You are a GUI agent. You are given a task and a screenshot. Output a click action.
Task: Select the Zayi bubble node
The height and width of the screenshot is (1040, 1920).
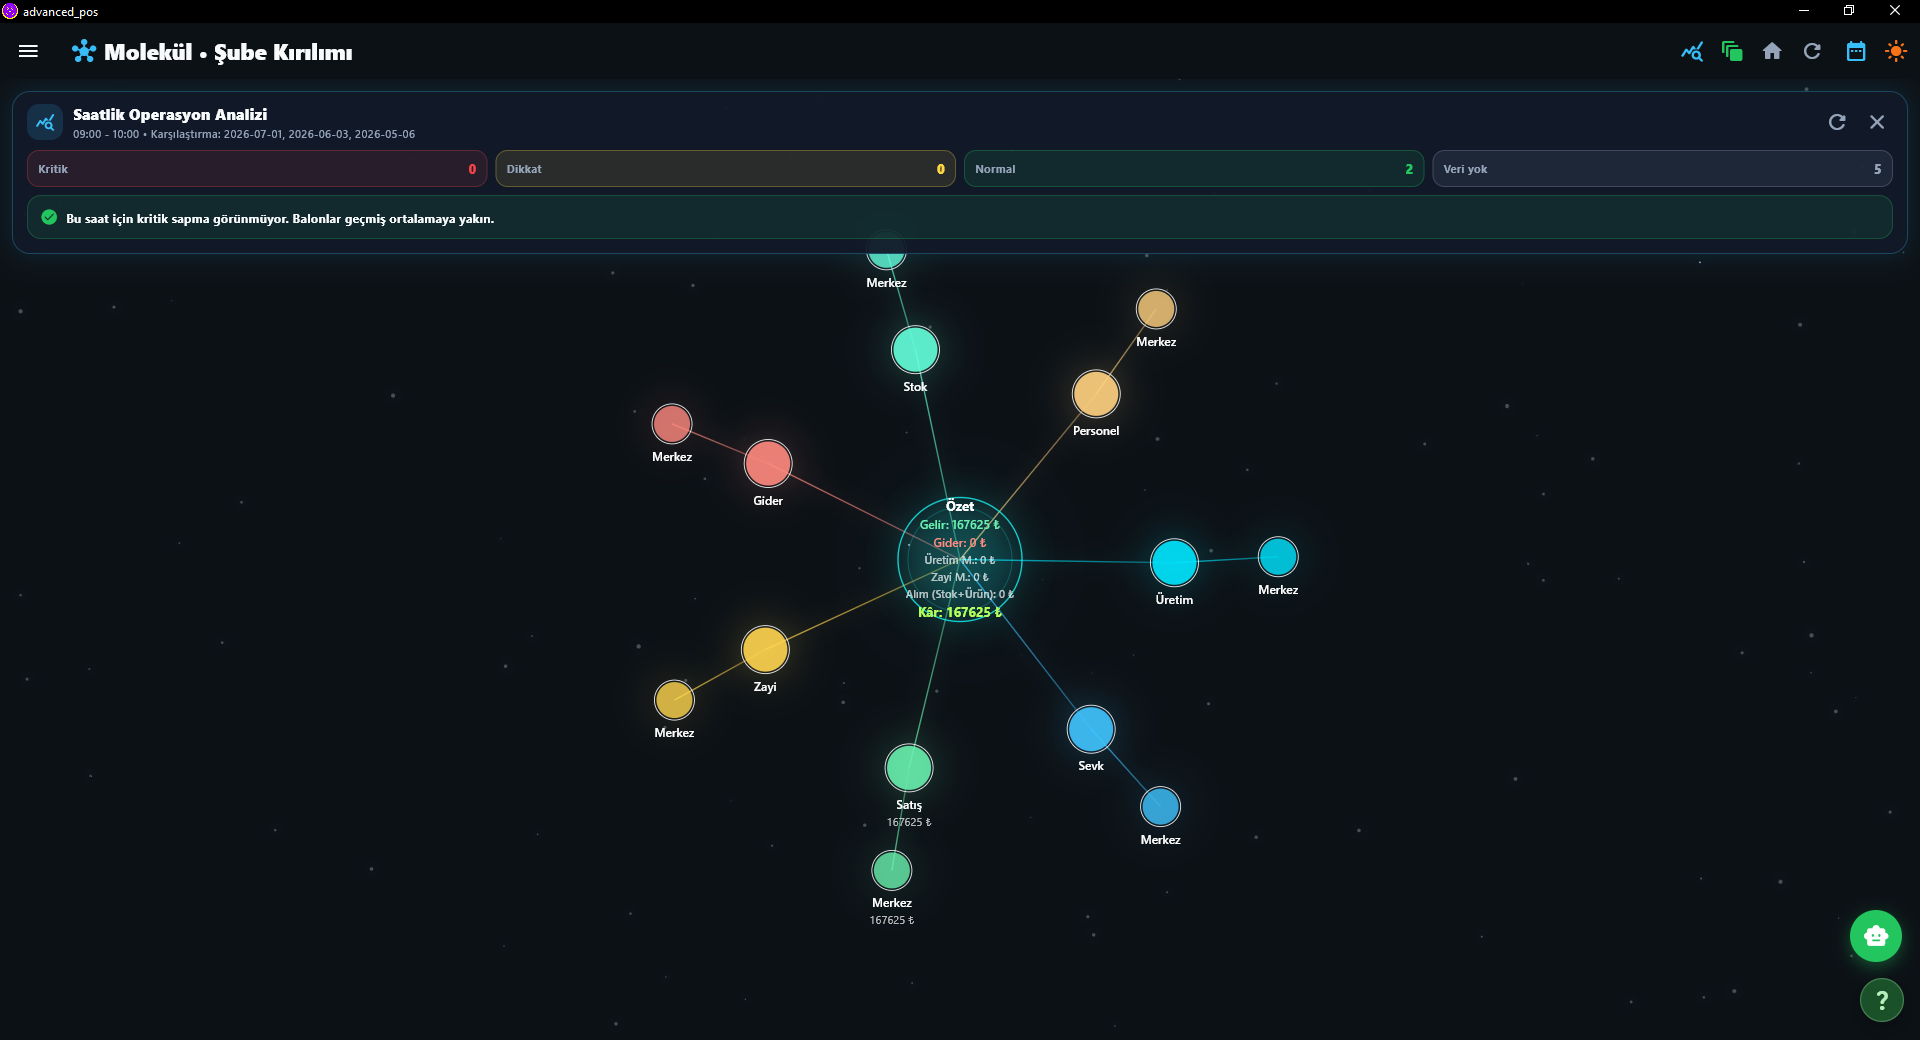pyautogui.click(x=765, y=650)
